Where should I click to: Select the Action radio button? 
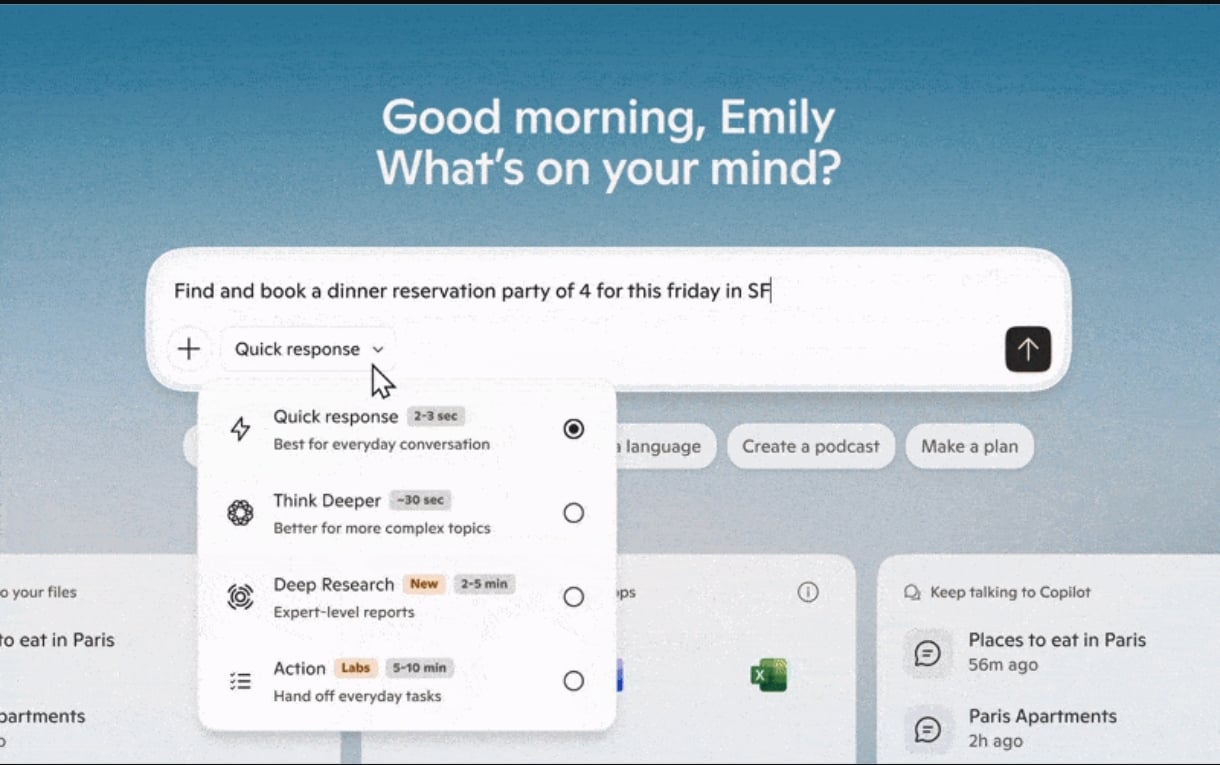pyautogui.click(x=573, y=681)
